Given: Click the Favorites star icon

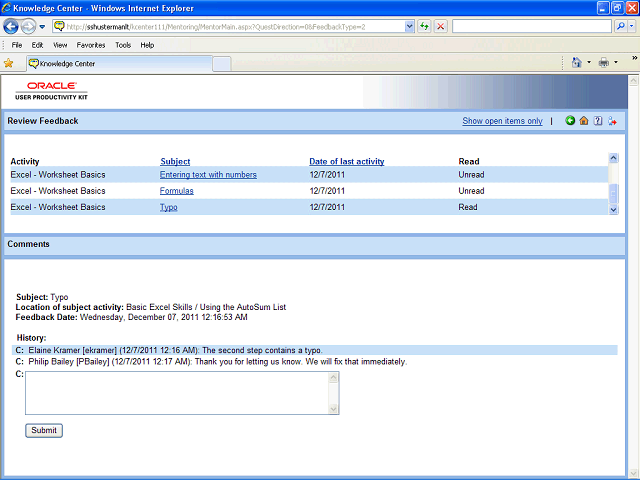Looking at the screenshot, I should click(9, 63).
